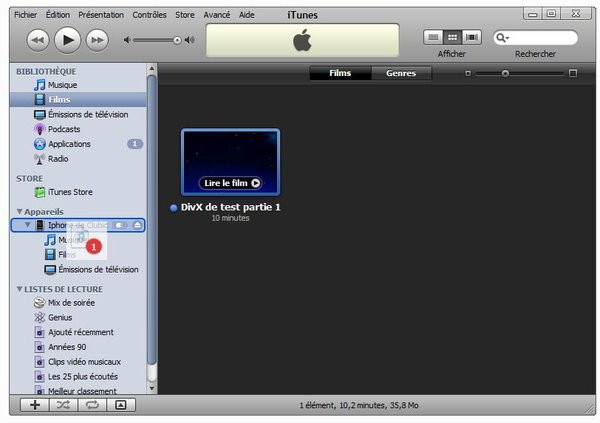Open the Store menu
This screenshot has height=423, width=600.
(x=185, y=15)
